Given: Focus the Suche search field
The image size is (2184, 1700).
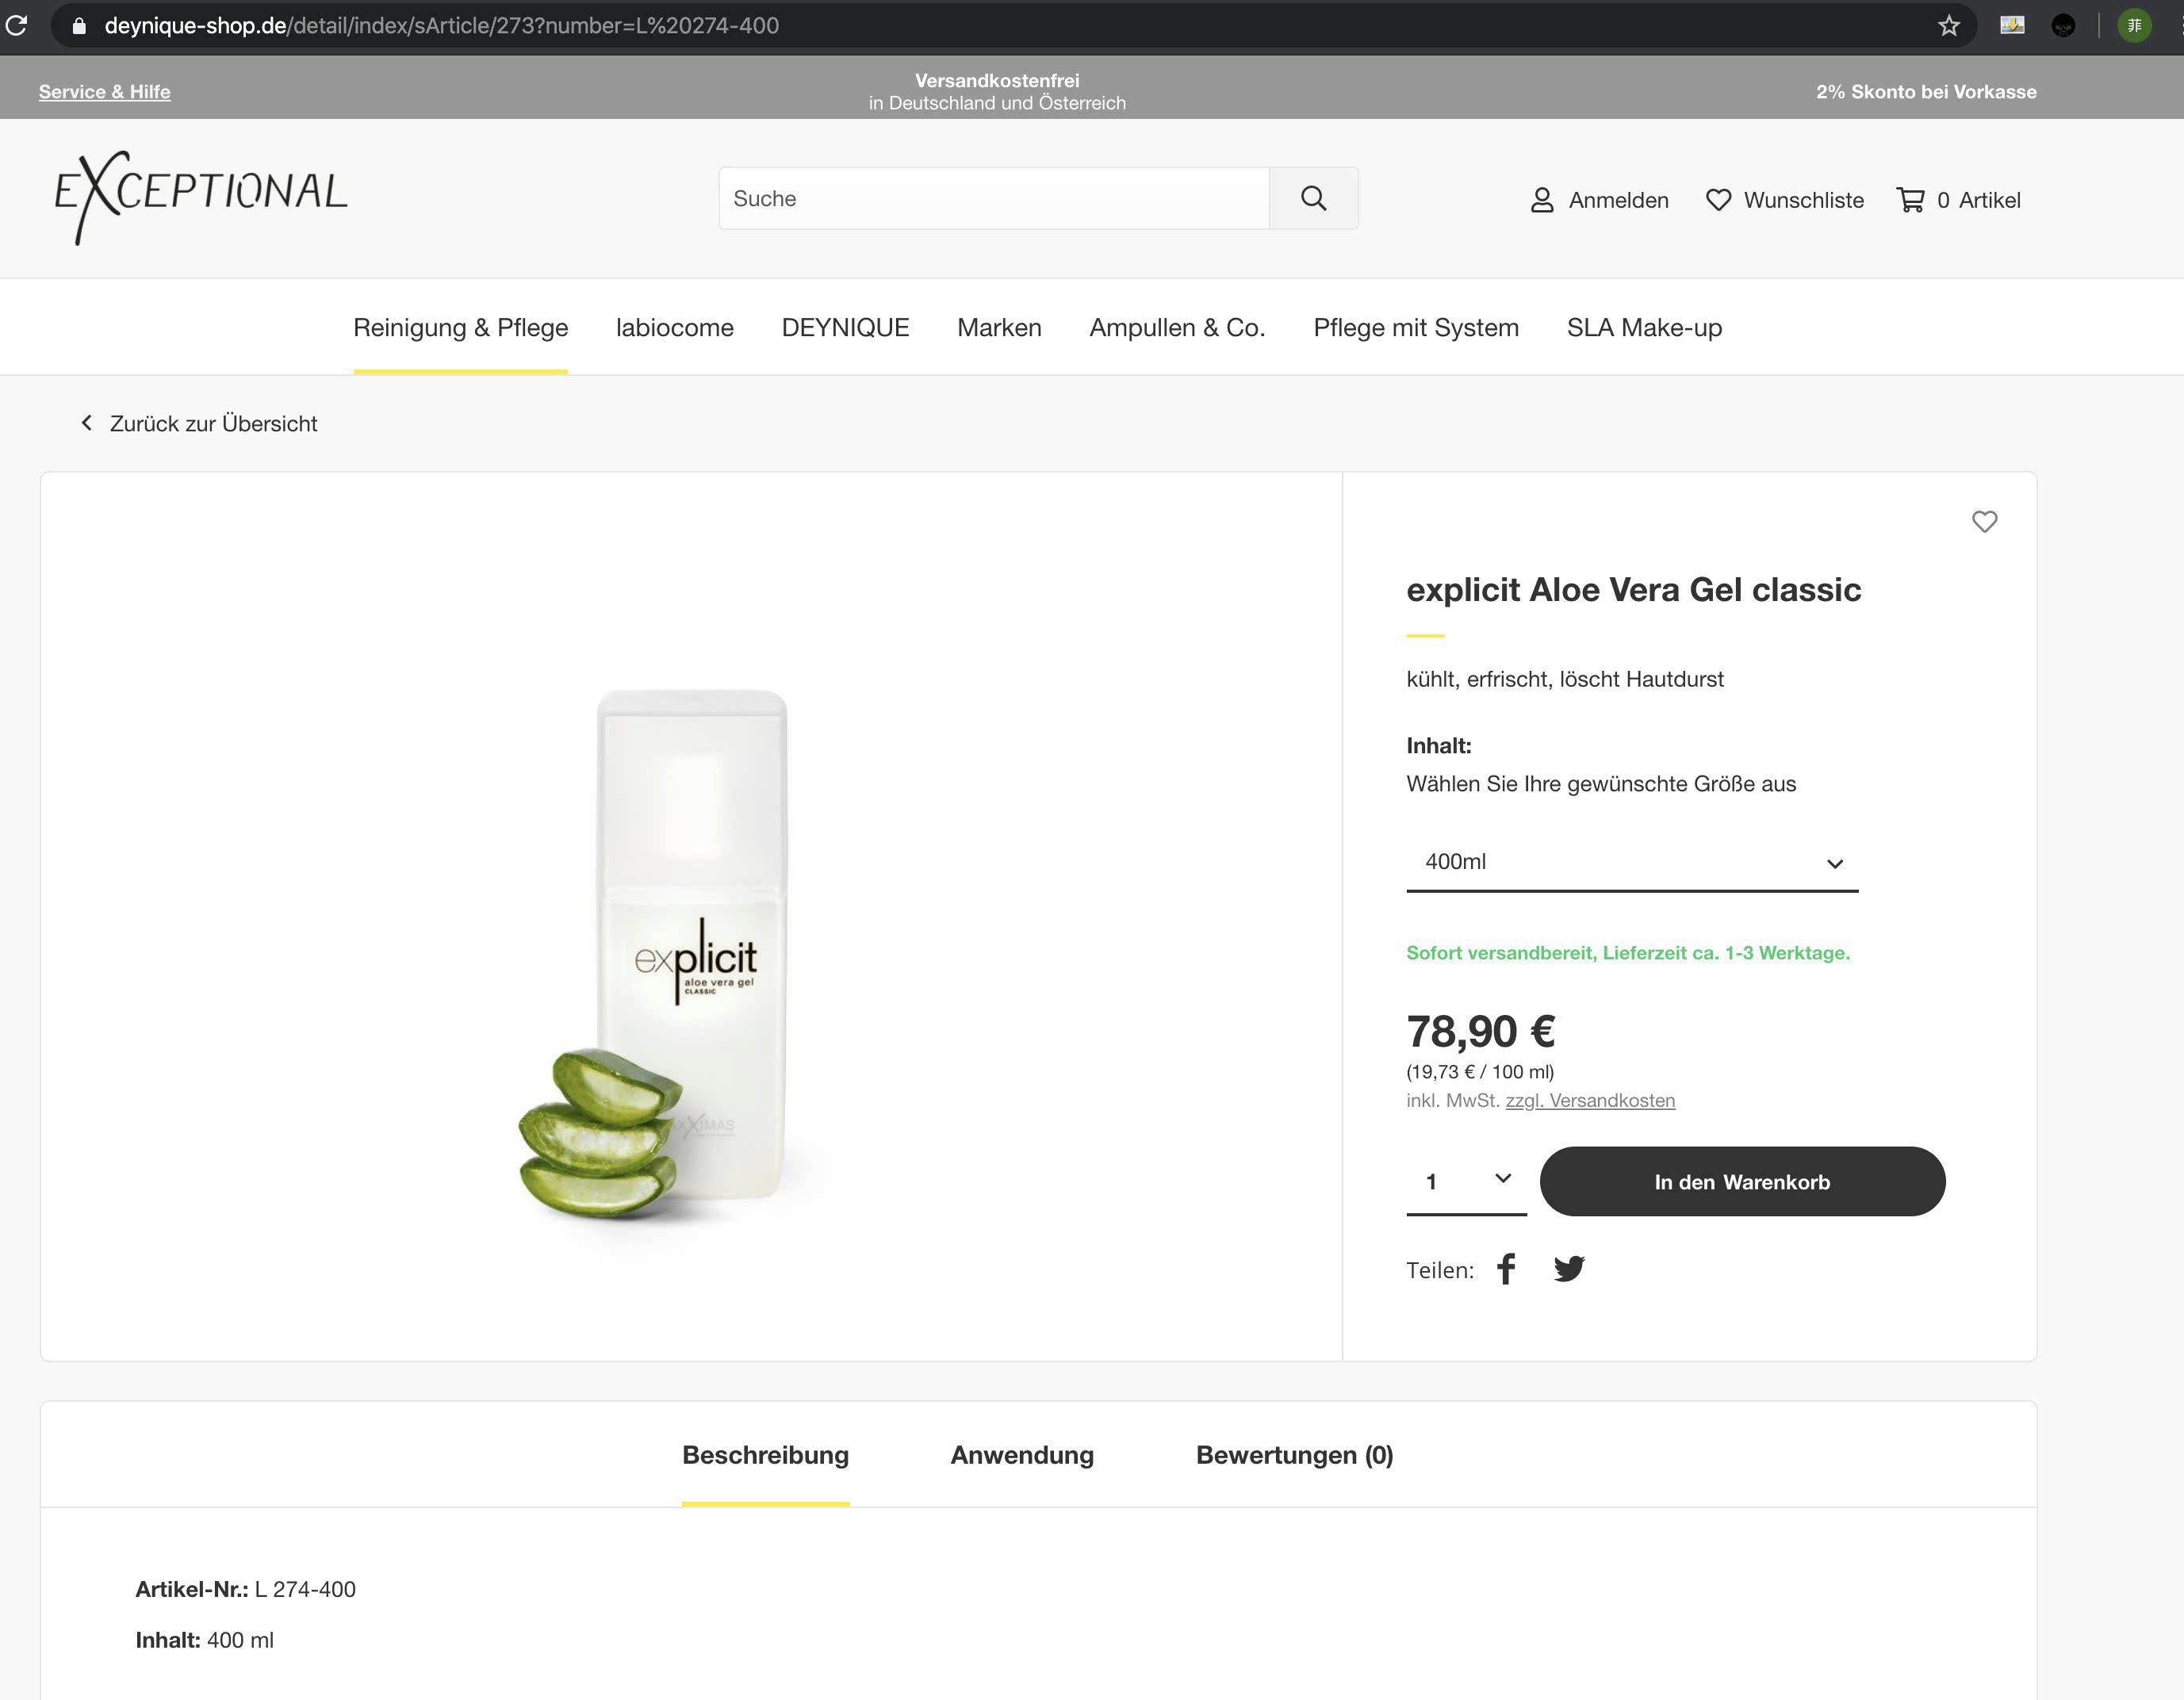Looking at the screenshot, I should [x=994, y=198].
